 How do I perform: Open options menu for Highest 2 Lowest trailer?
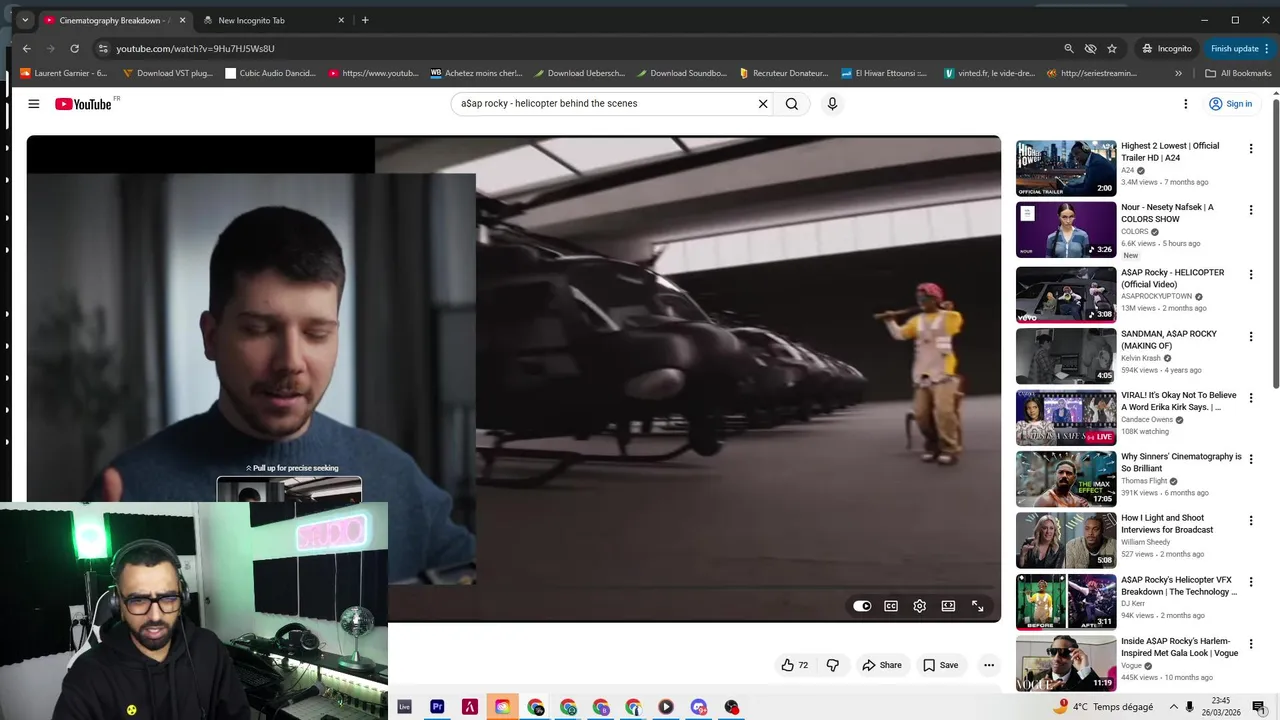(1250, 149)
